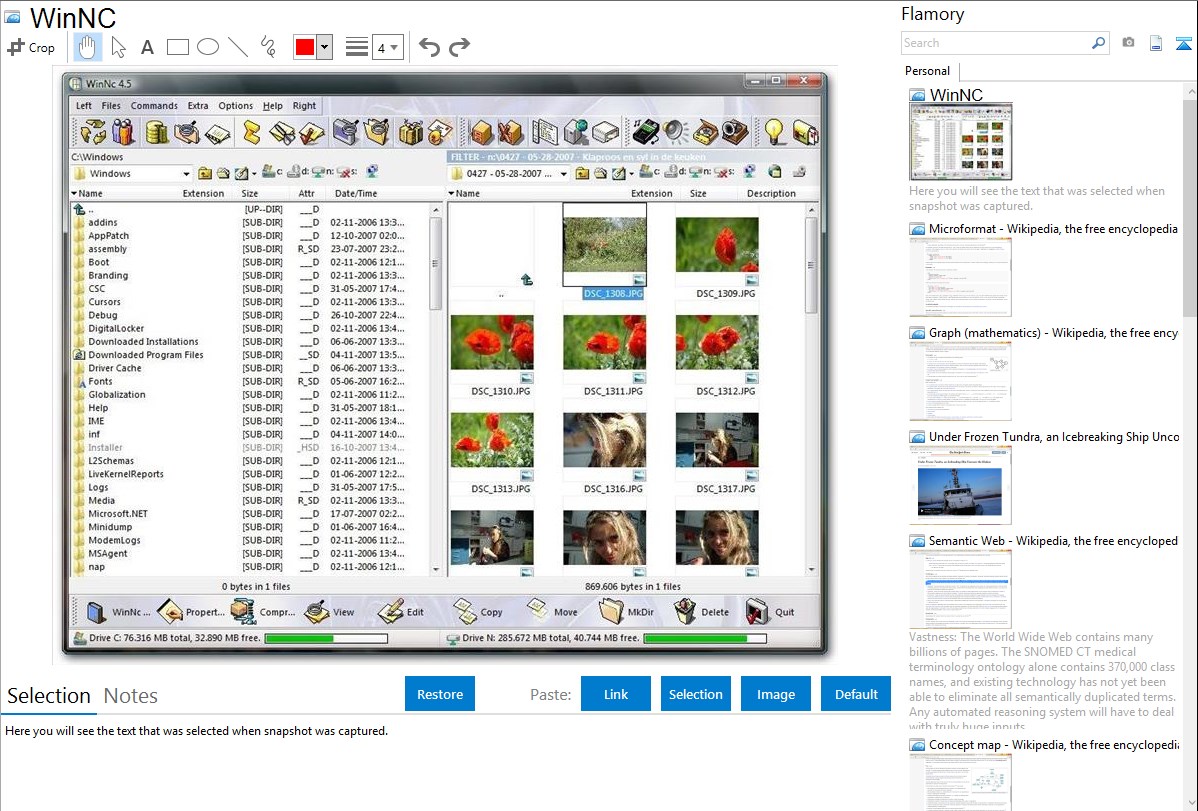Pick the text annotation tool A
1198x811 pixels.
click(x=147, y=47)
